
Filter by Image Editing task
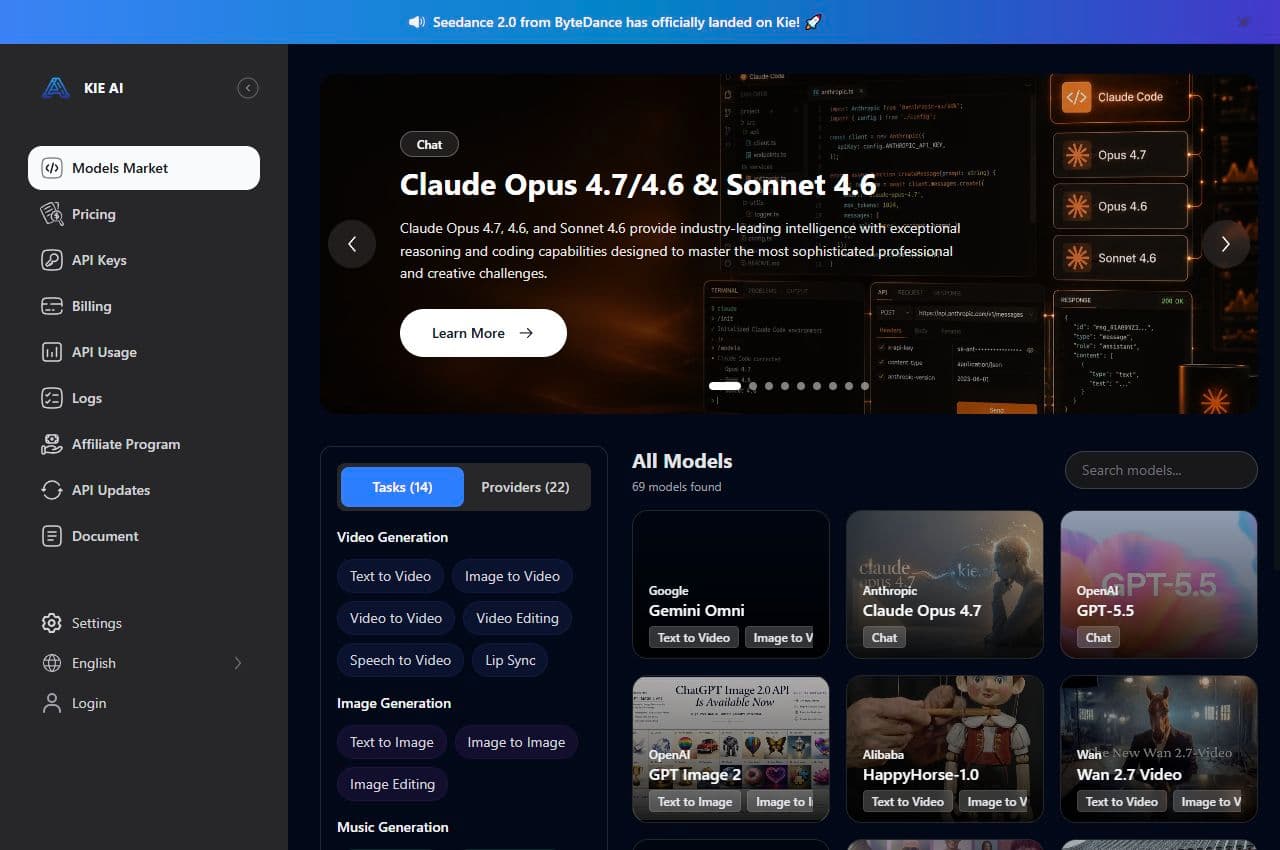click(392, 784)
